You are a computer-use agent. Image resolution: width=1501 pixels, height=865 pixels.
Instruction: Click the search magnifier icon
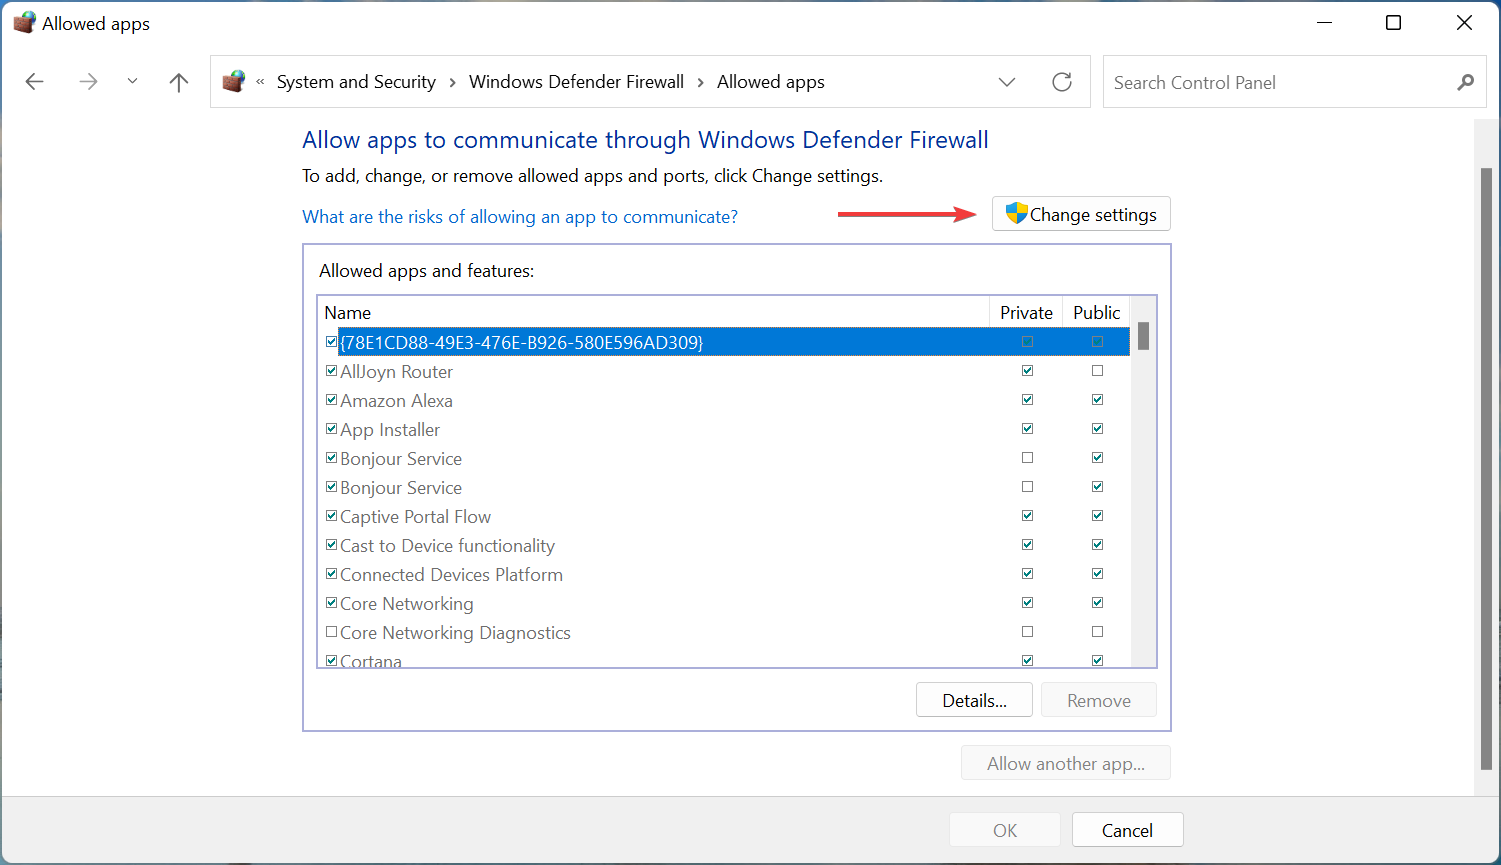1465,82
